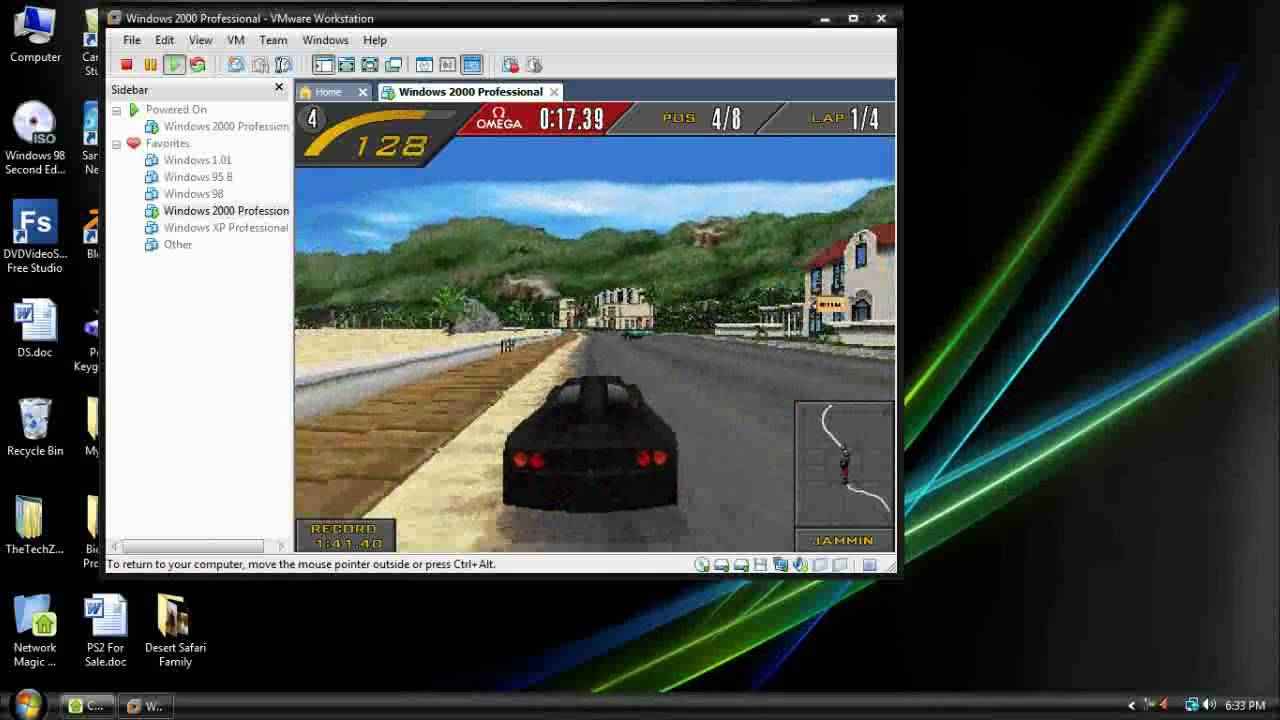The width and height of the screenshot is (1280, 720).
Task: Open the Snapshot Manager toolbar icon
Action: pyautogui.click(x=283, y=65)
